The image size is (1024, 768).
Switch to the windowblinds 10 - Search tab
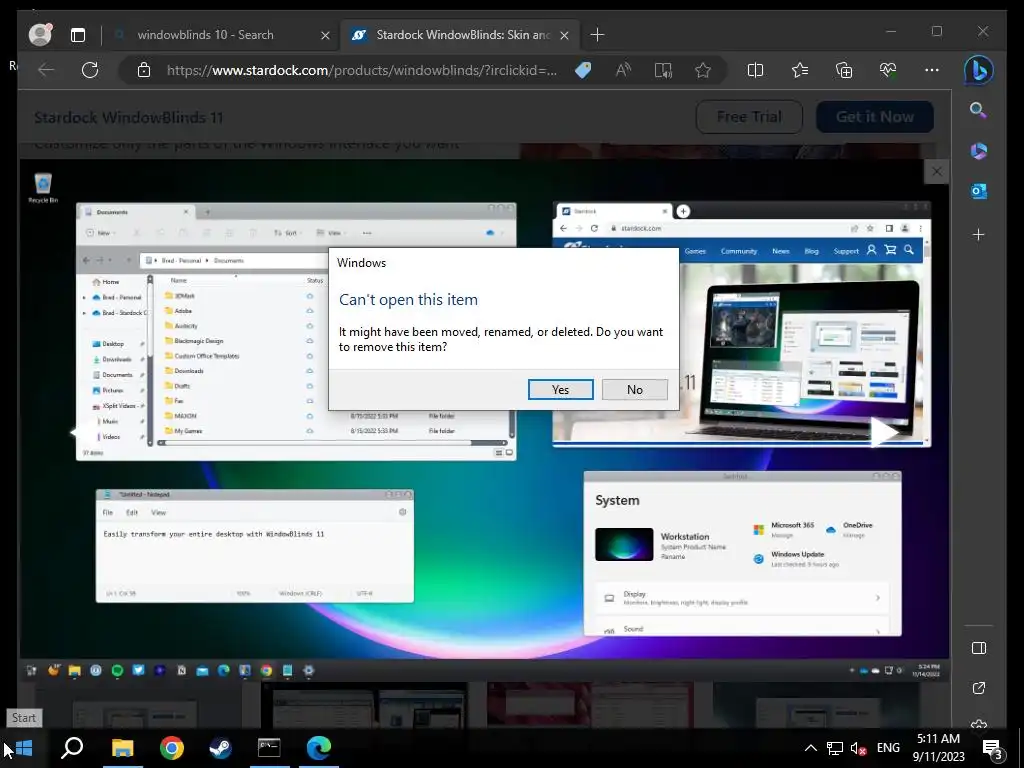point(205,35)
